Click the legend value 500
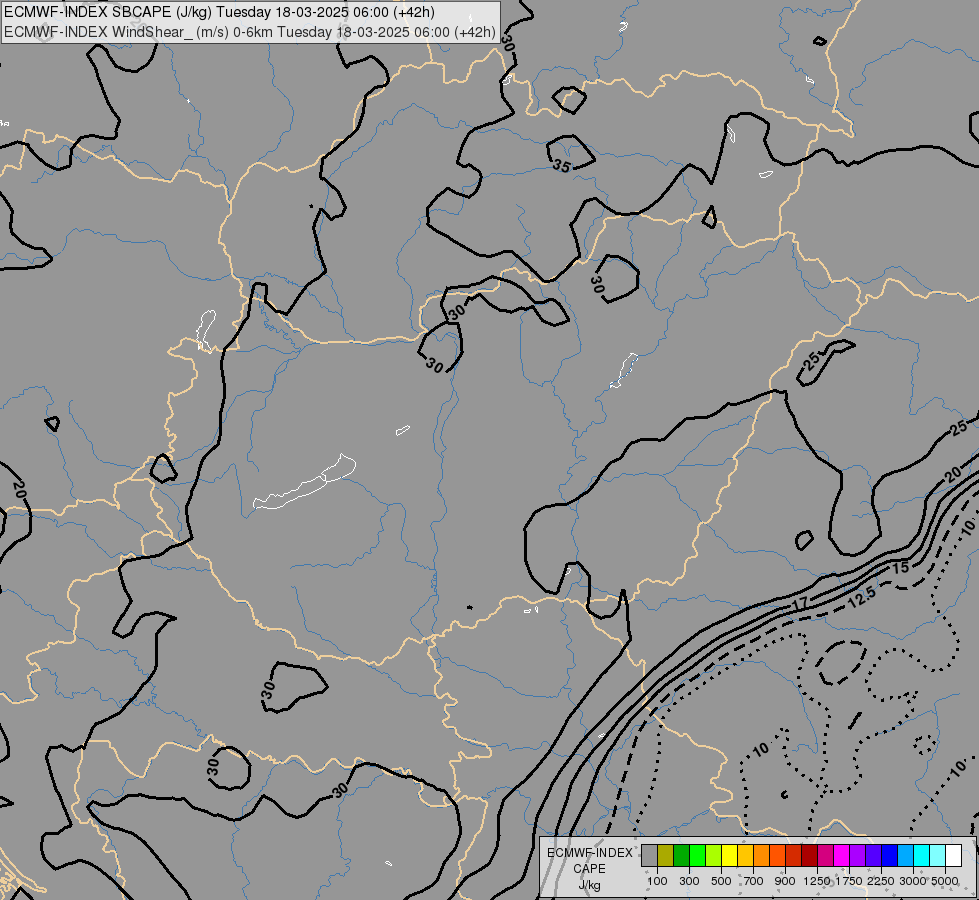Image resolution: width=979 pixels, height=900 pixels. point(721,881)
